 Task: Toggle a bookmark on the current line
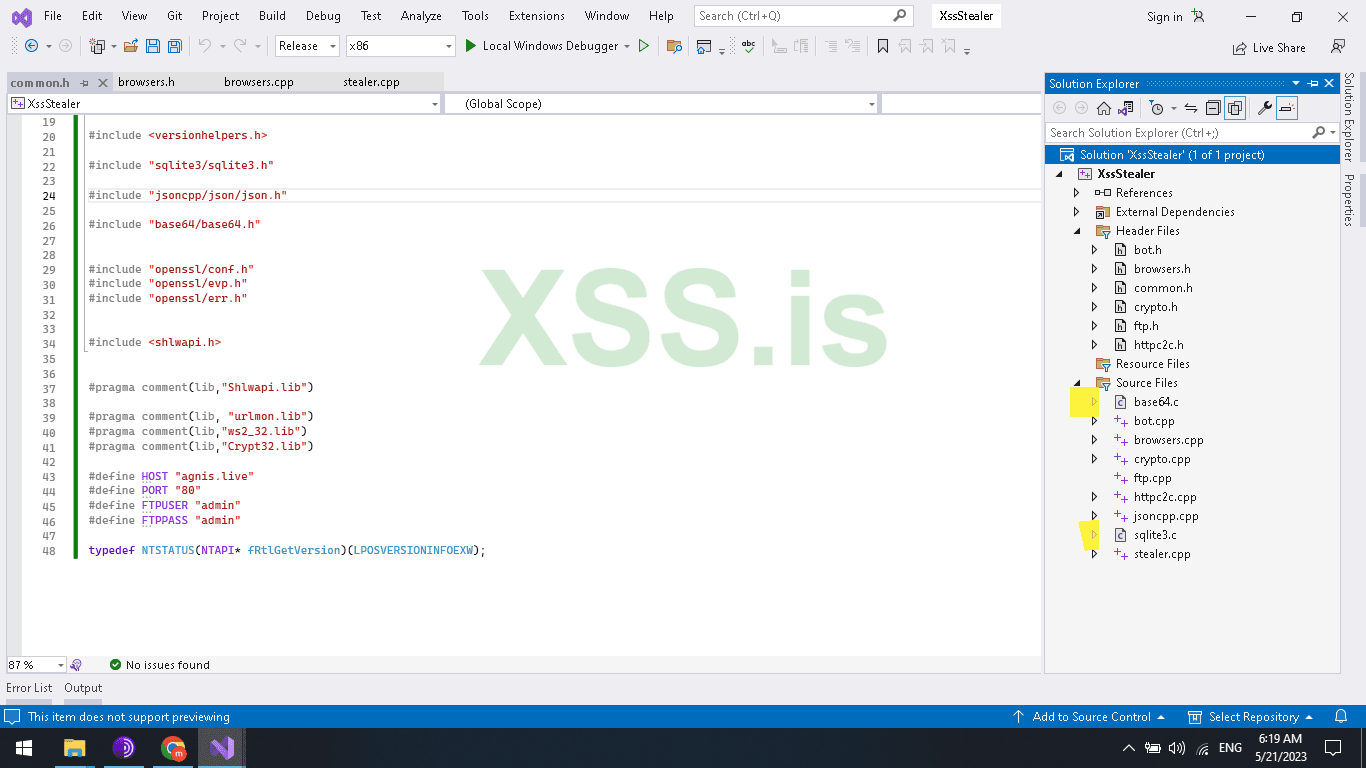[x=882, y=46]
